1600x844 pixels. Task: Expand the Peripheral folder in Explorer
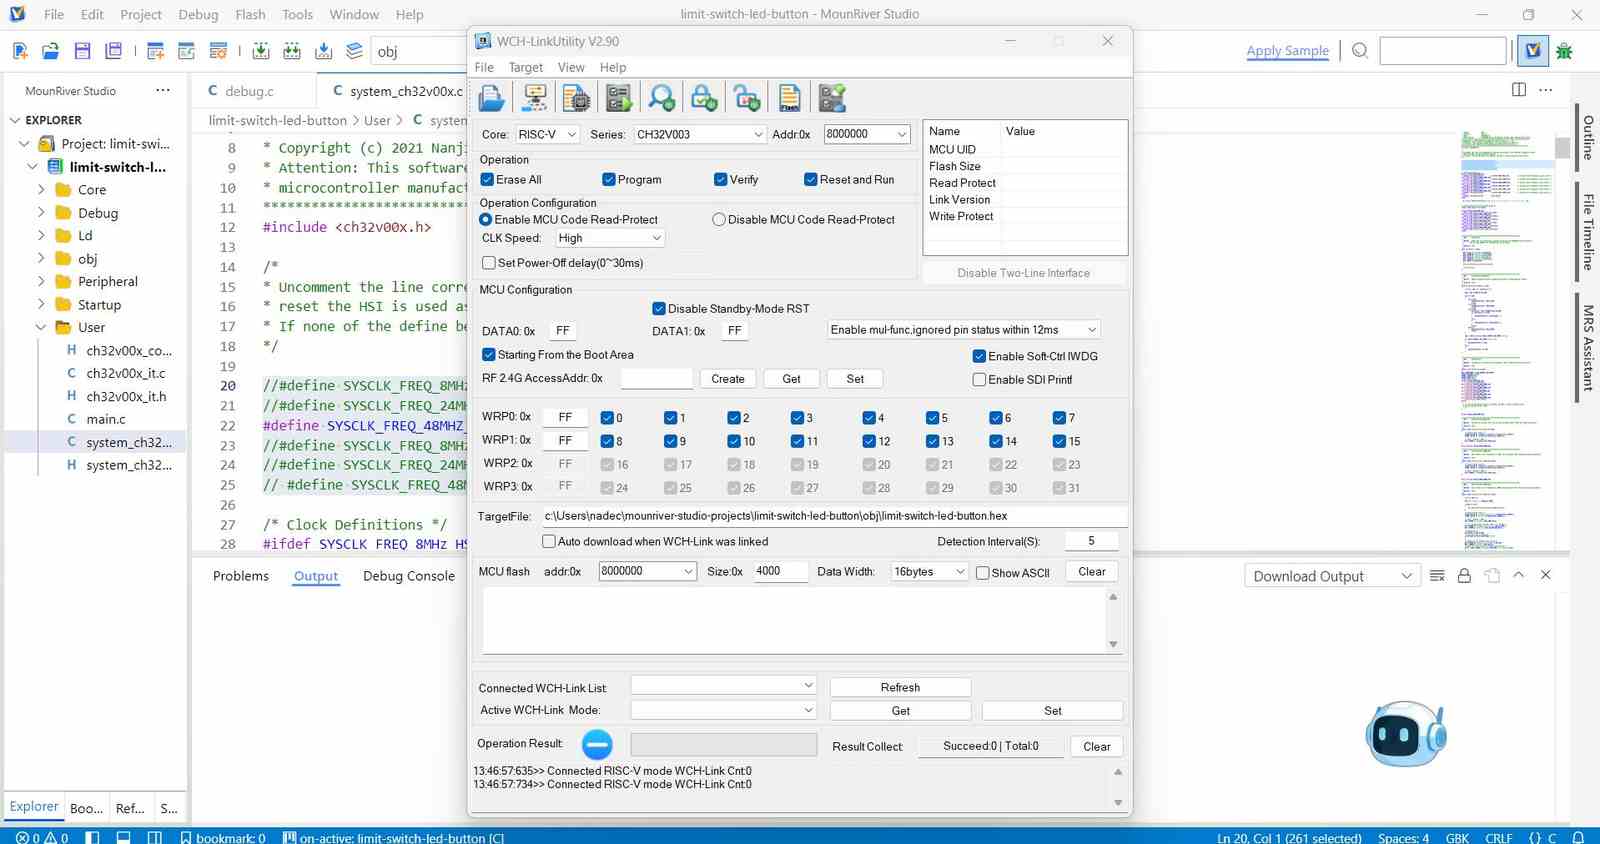[x=41, y=281]
